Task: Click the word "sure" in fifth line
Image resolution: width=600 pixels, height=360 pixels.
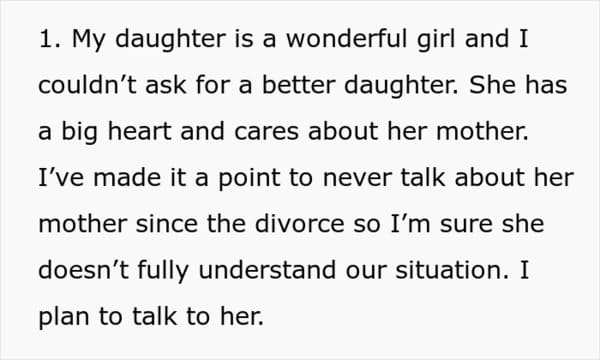Action: (466, 225)
